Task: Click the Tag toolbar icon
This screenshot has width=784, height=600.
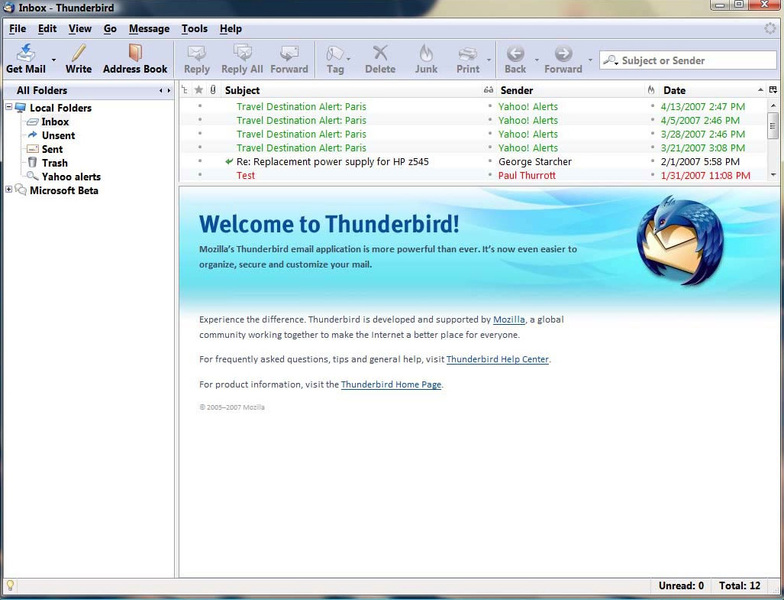Action: [334, 53]
